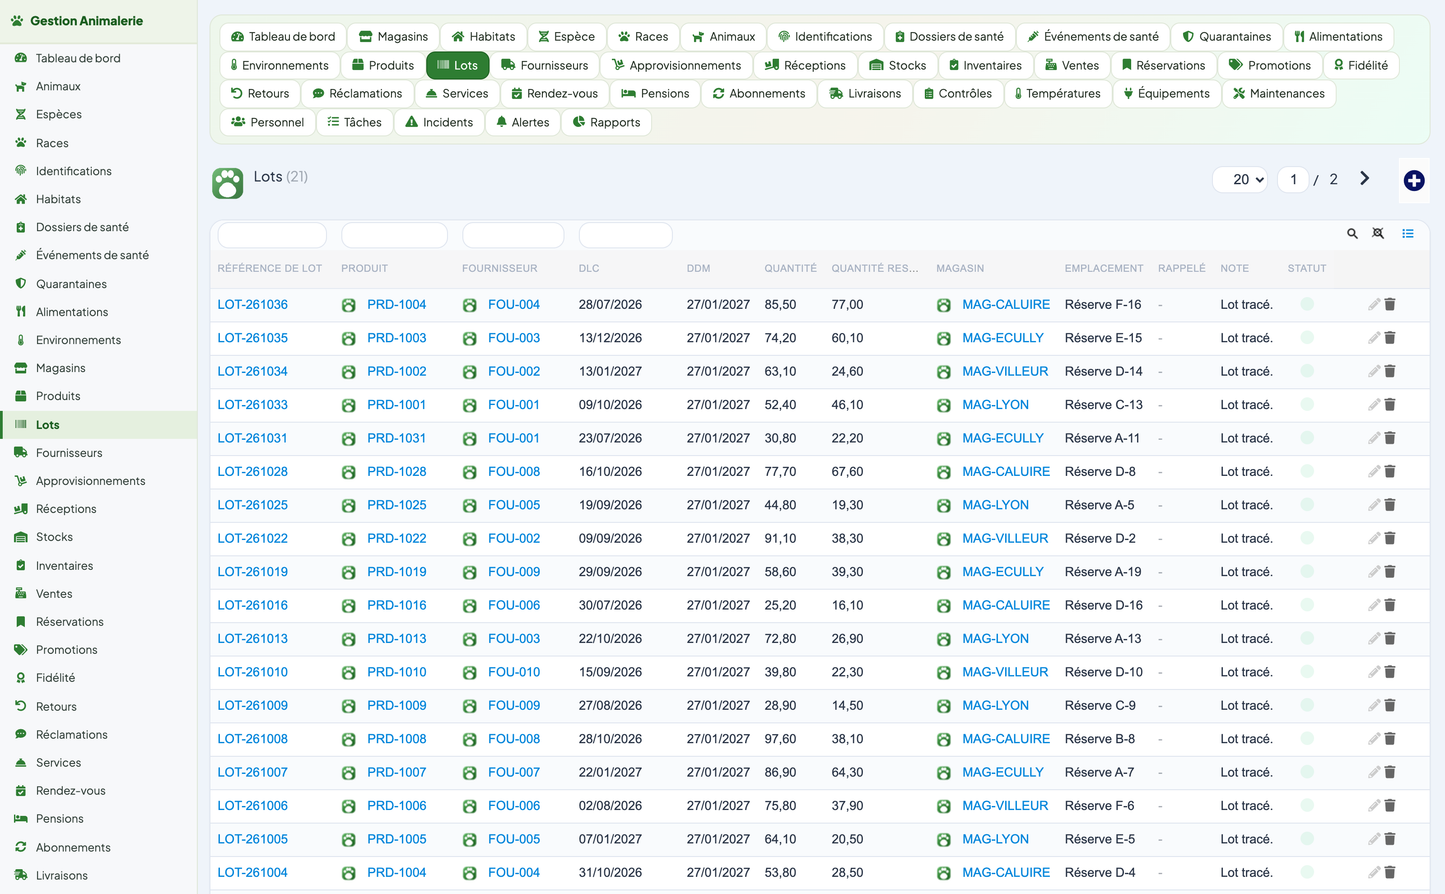Toggle the status circle of LOT-261033
The height and width of the screenshot is (894, 1445).
1307,404
